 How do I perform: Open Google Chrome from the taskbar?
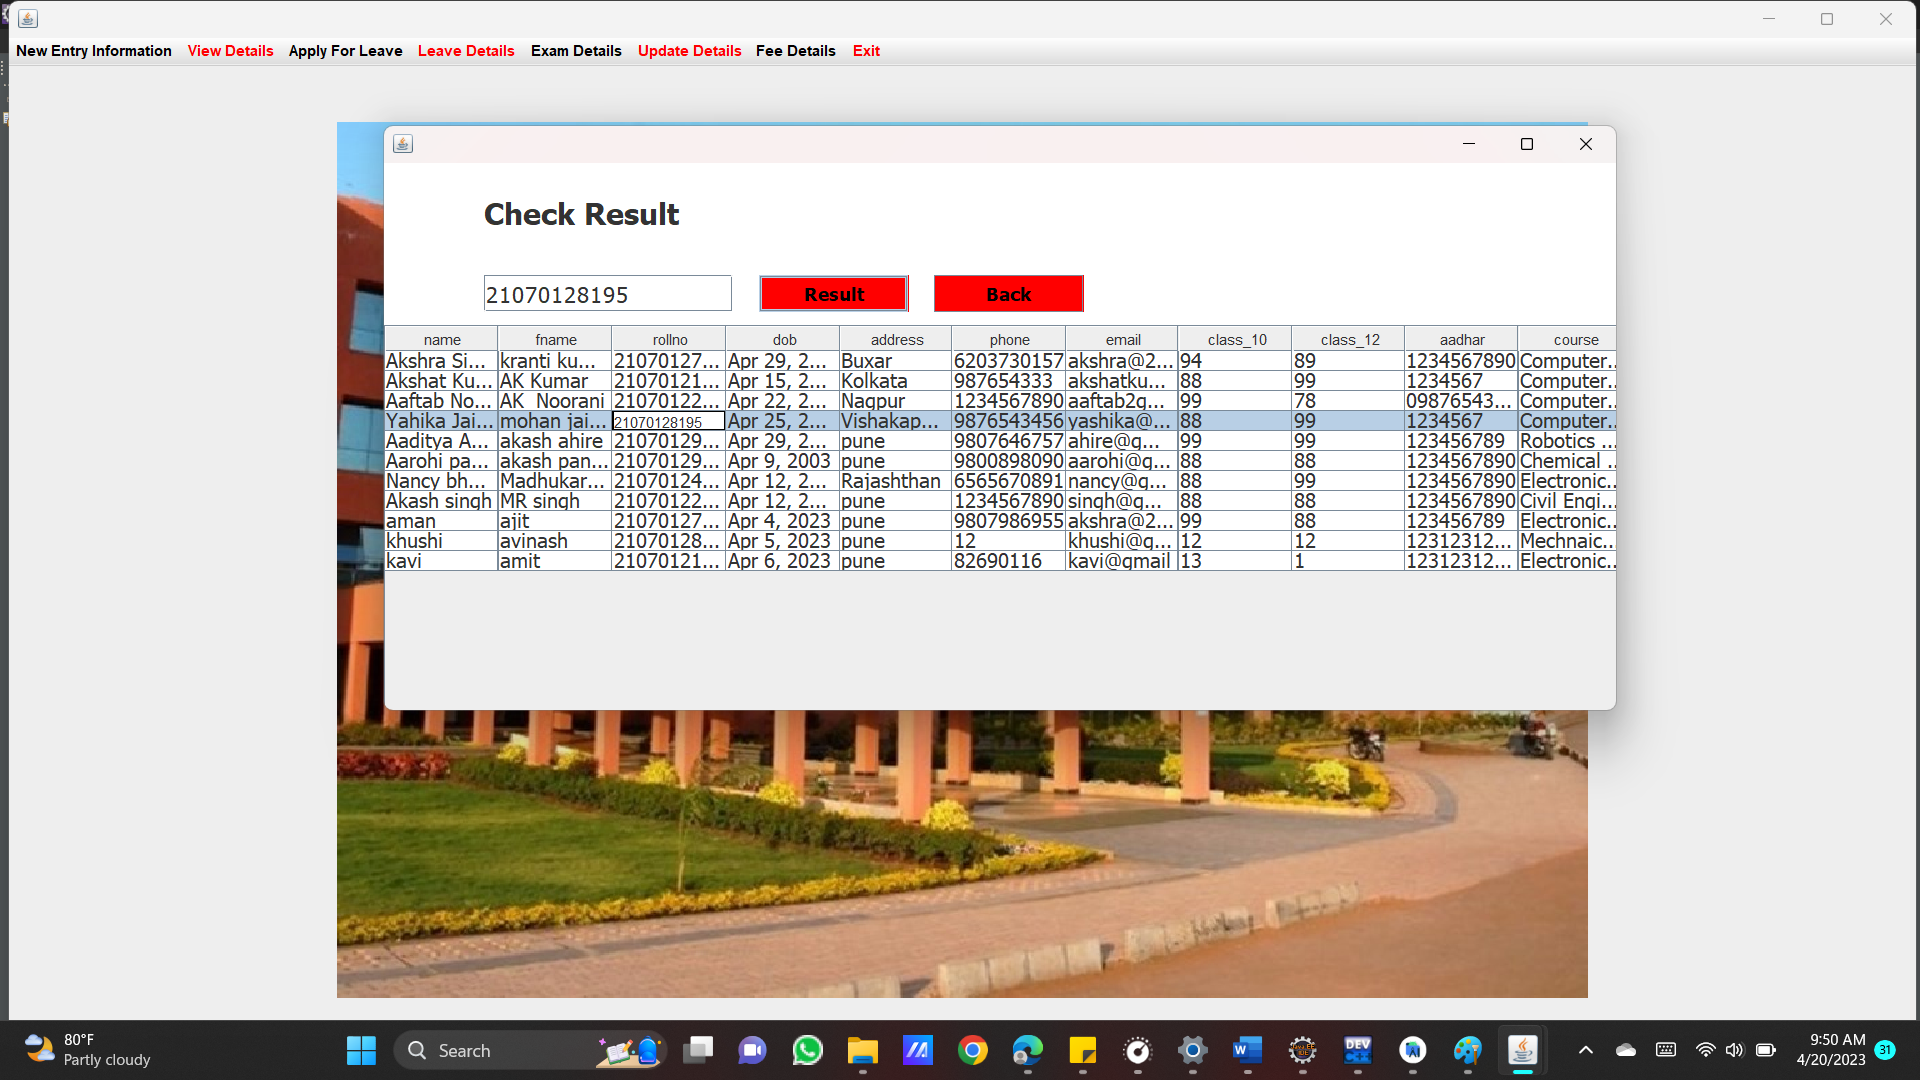click(x=973, y=1050)
